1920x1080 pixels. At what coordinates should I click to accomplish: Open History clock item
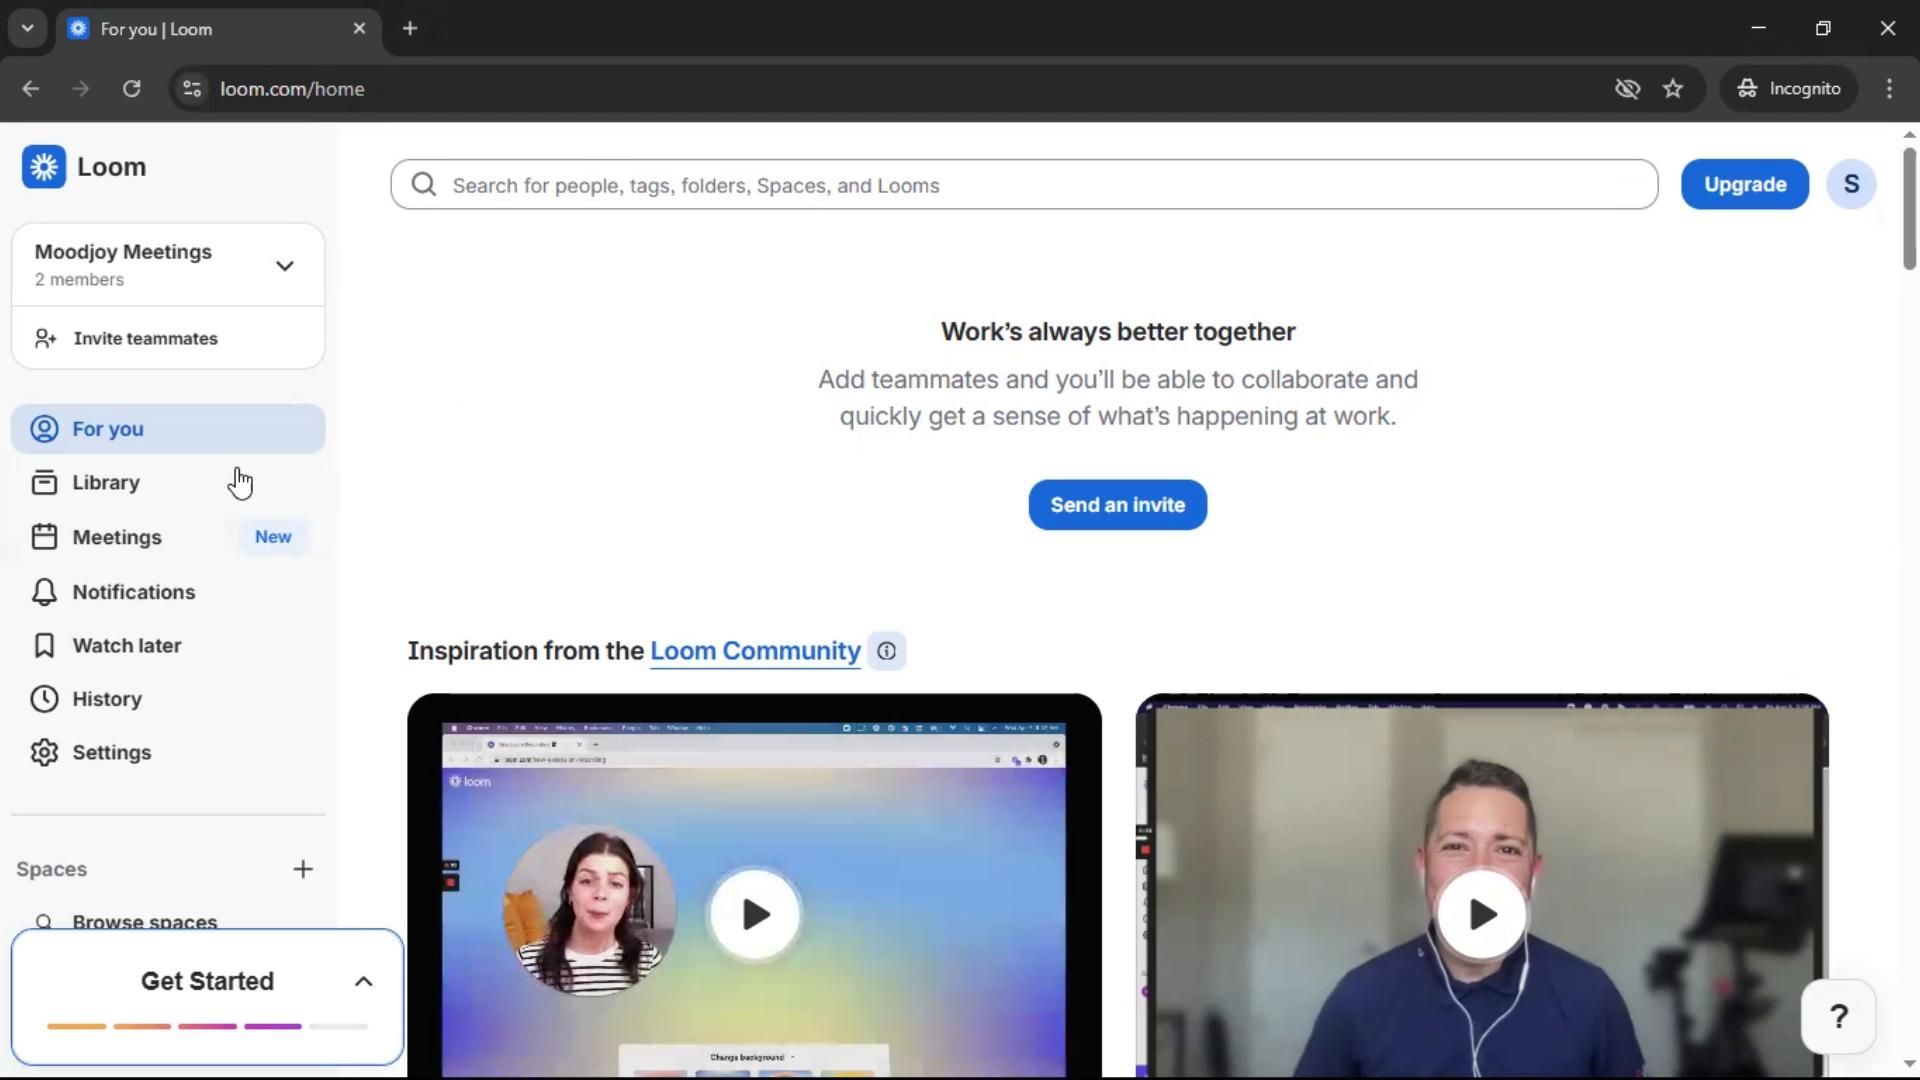click(106, 699)
